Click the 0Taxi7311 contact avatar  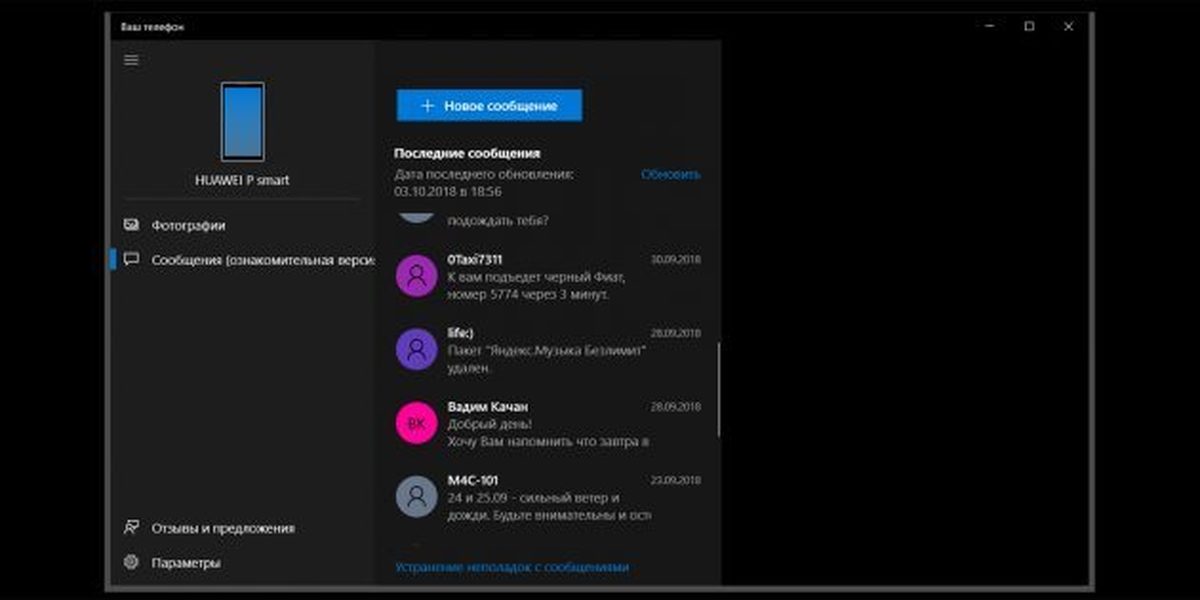417,276
